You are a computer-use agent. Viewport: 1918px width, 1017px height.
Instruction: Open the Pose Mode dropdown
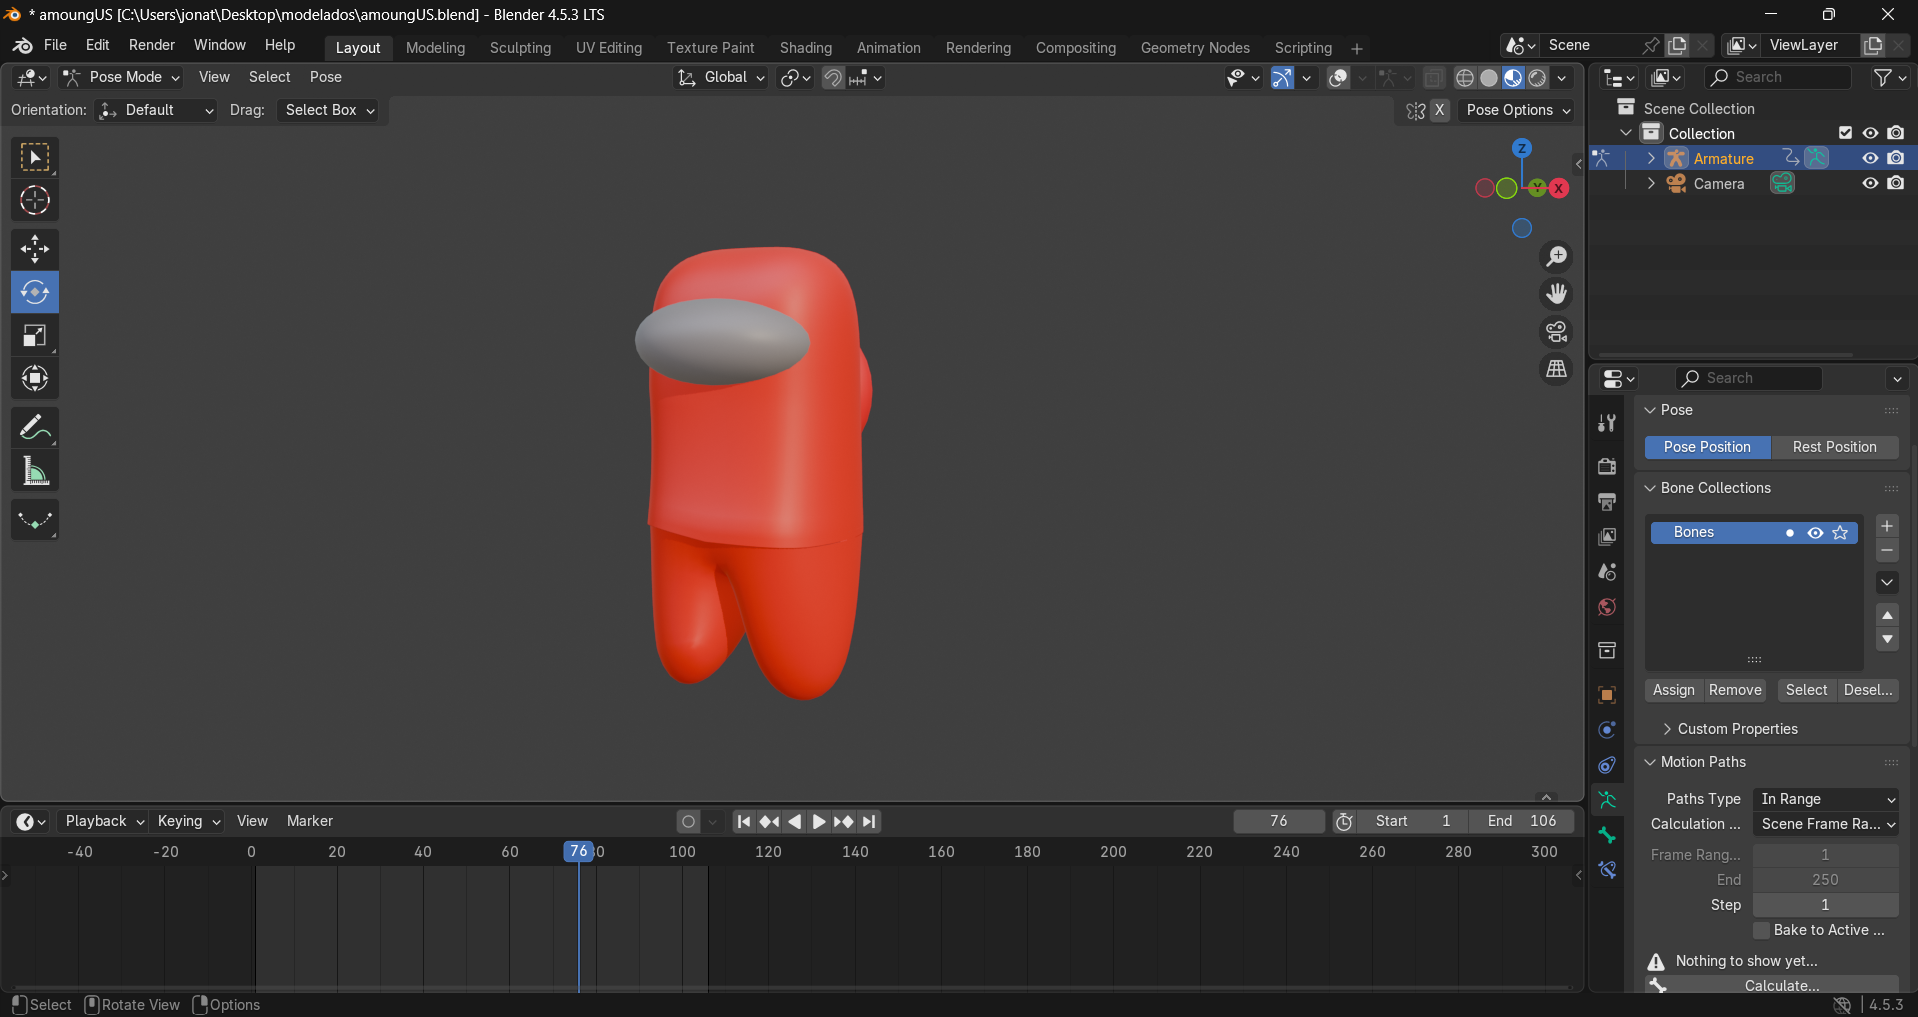click(x=119, y=77)
